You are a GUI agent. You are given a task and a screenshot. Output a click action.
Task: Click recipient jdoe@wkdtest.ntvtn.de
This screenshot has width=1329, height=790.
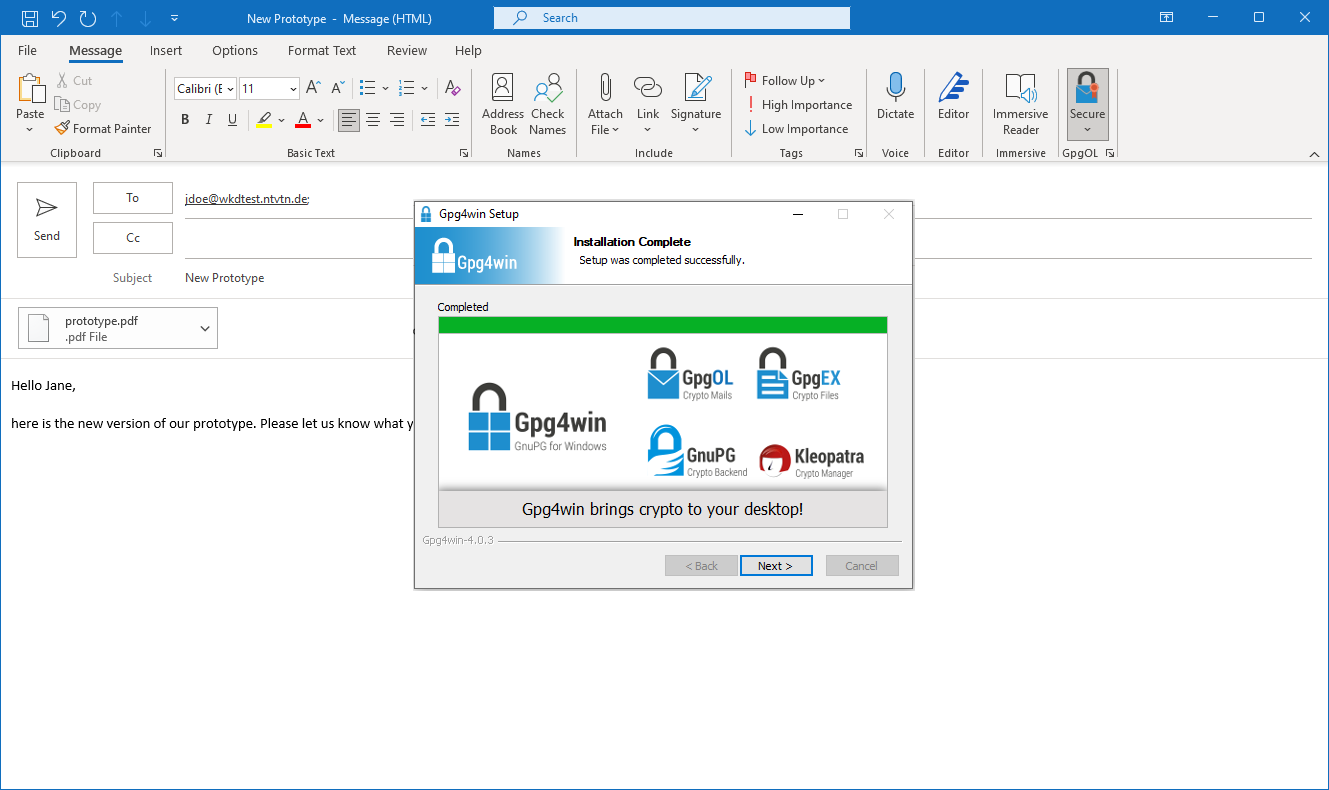click(x=247, y=198)
